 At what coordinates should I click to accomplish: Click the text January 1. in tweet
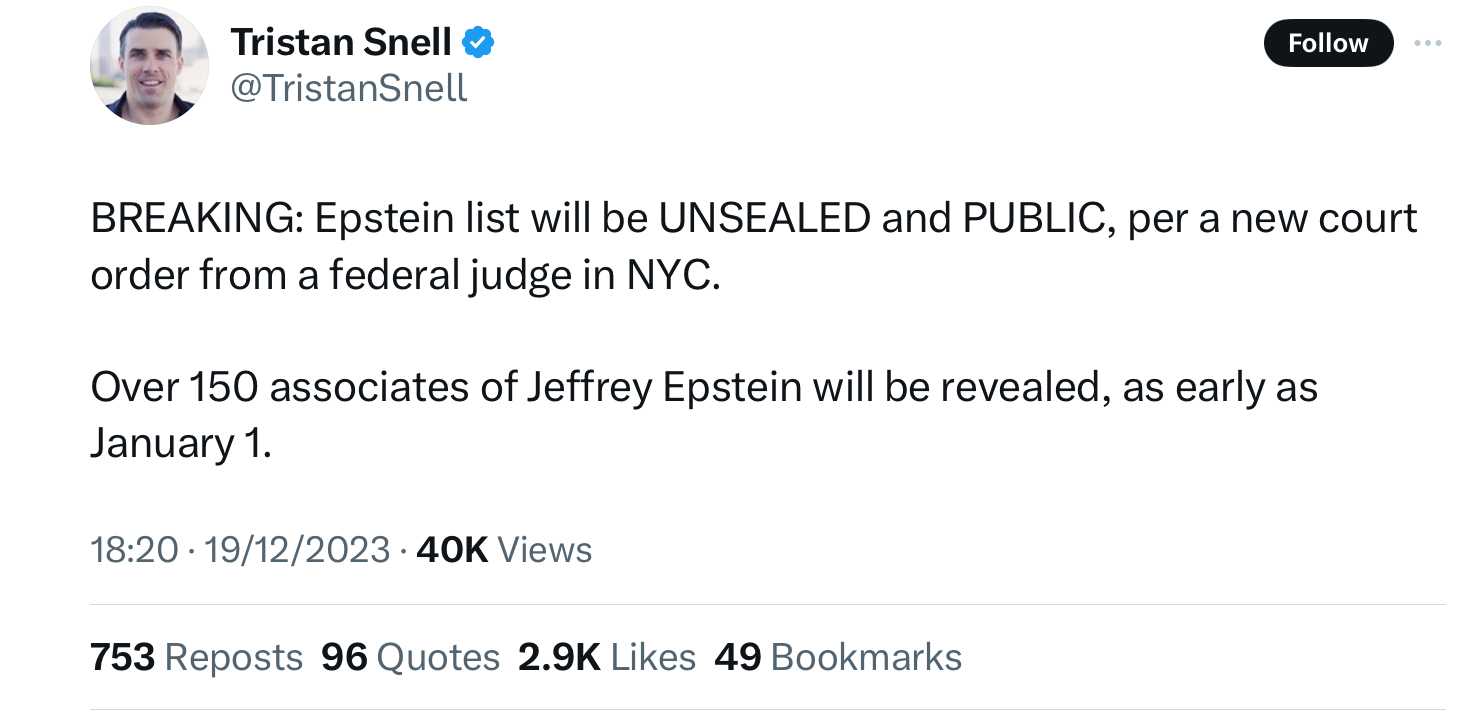[181, 444]
